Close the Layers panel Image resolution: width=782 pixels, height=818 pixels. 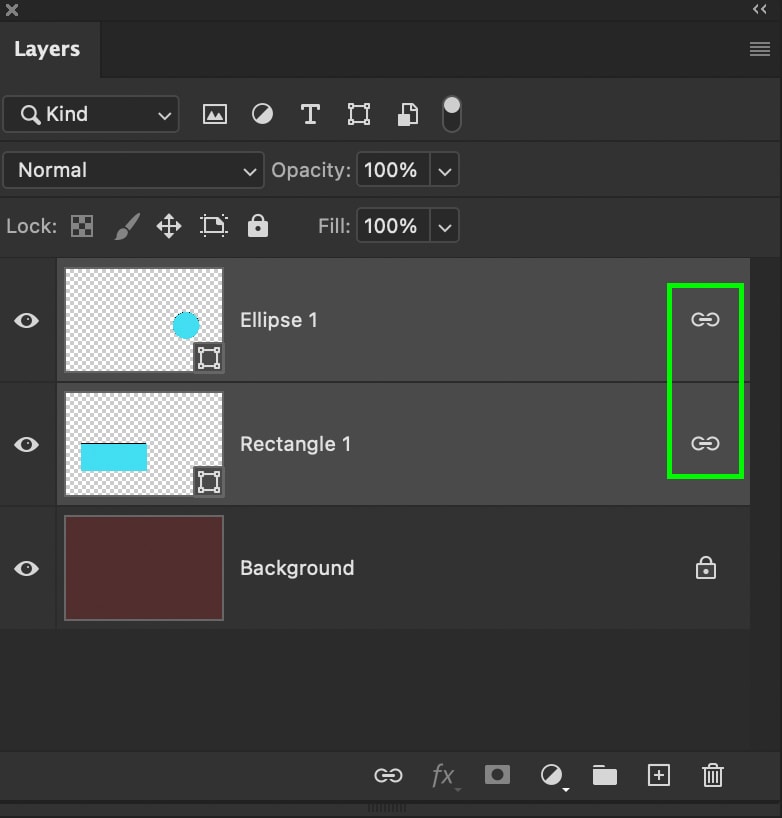[11, 10]
